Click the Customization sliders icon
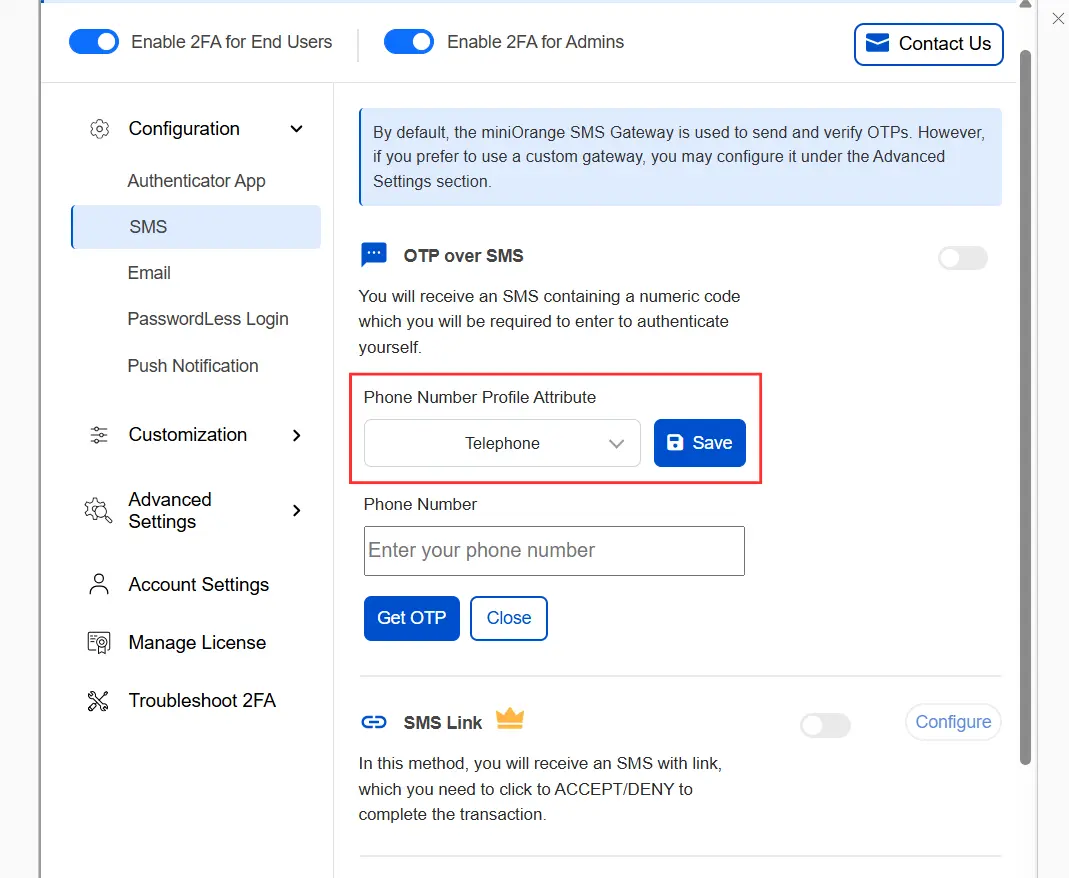This screenshot has width=1069, height=878. (99, 435)
